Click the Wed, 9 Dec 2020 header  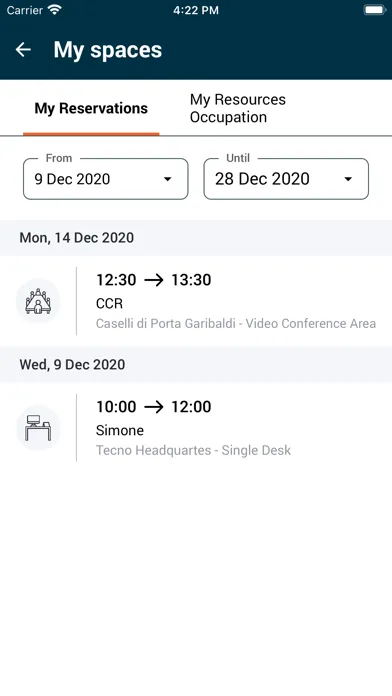72,365
